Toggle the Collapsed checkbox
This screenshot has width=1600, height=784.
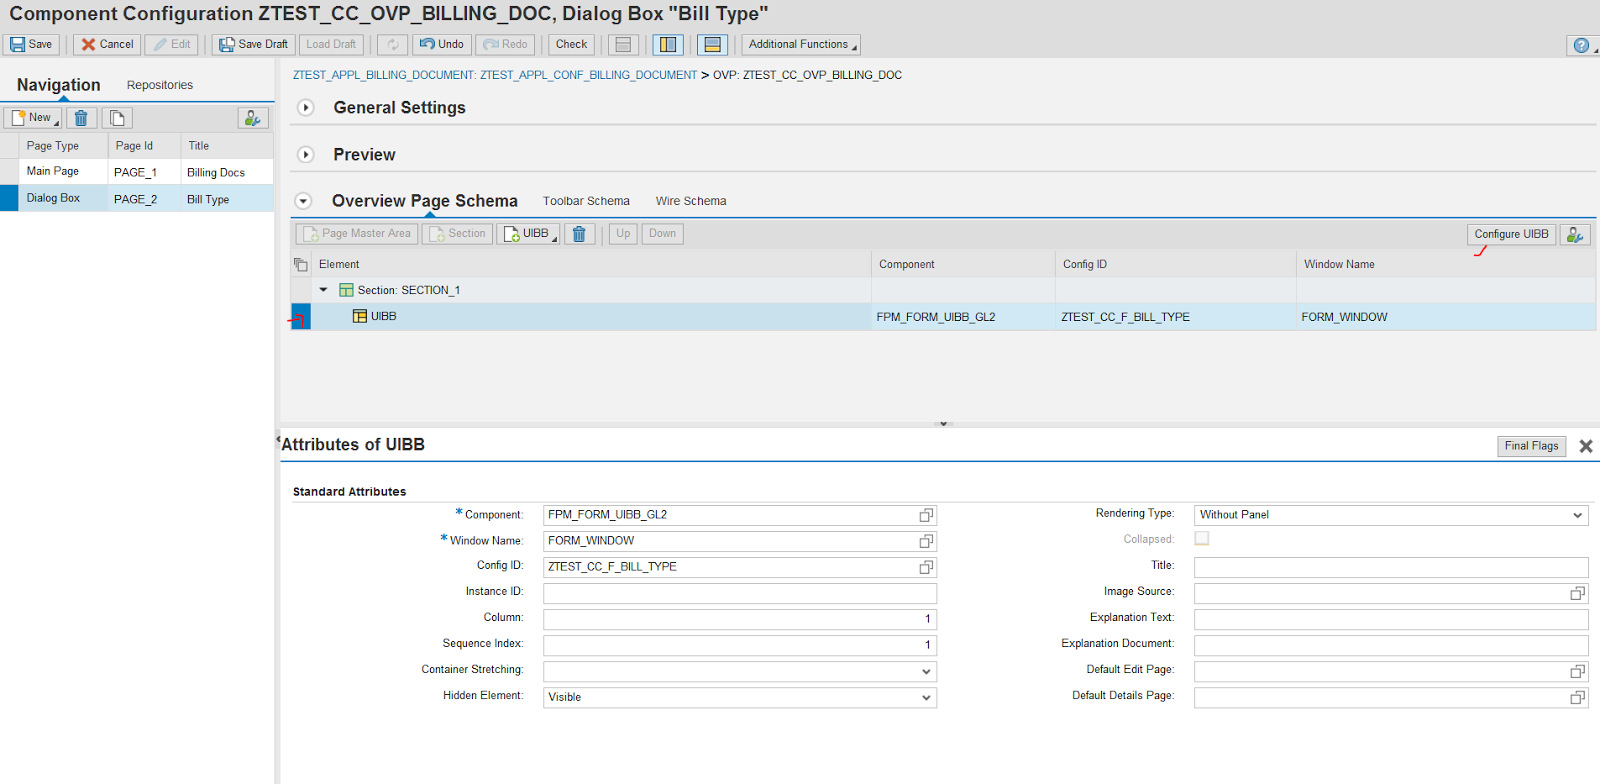coord(1202,539)
